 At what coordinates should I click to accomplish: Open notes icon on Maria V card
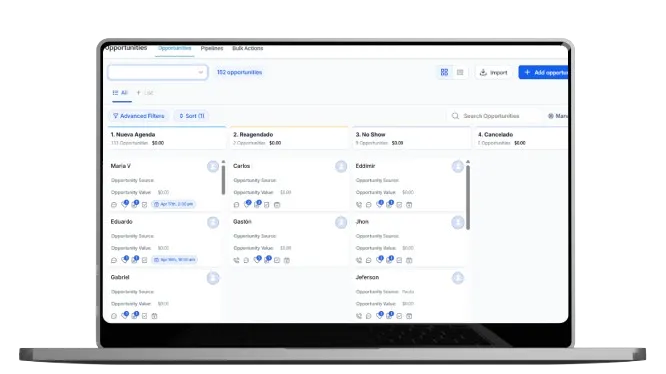135,204
